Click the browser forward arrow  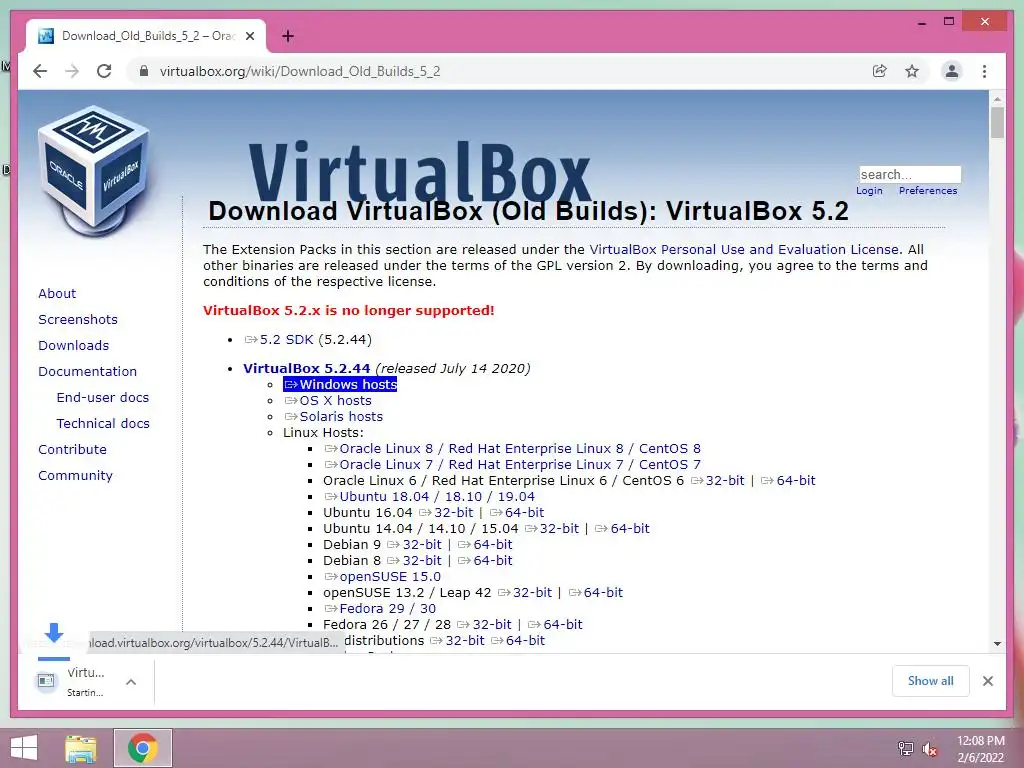(x=72, y=71)
